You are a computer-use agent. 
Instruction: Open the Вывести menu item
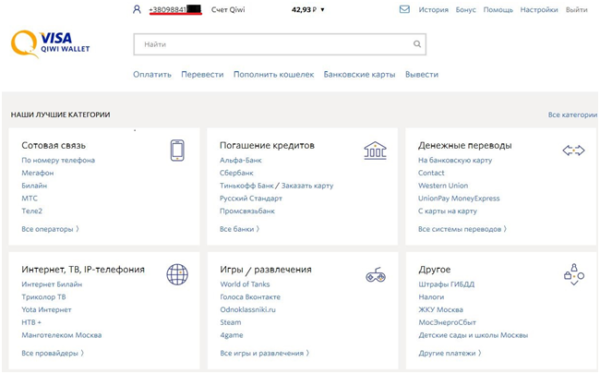click(422, 74)
